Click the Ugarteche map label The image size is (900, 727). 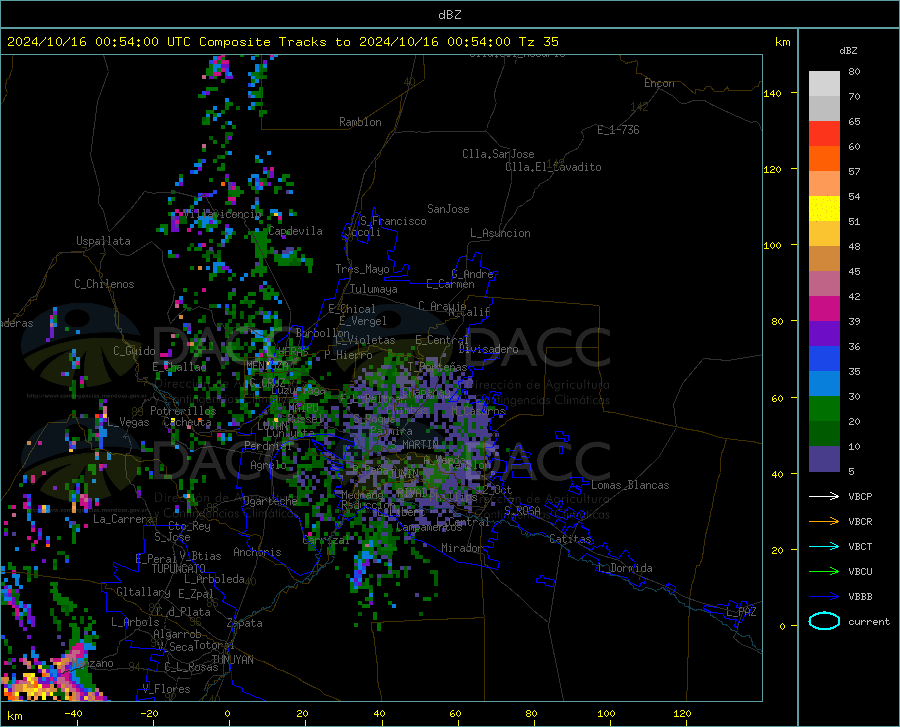pyautogui.click(x=270, y=500)
